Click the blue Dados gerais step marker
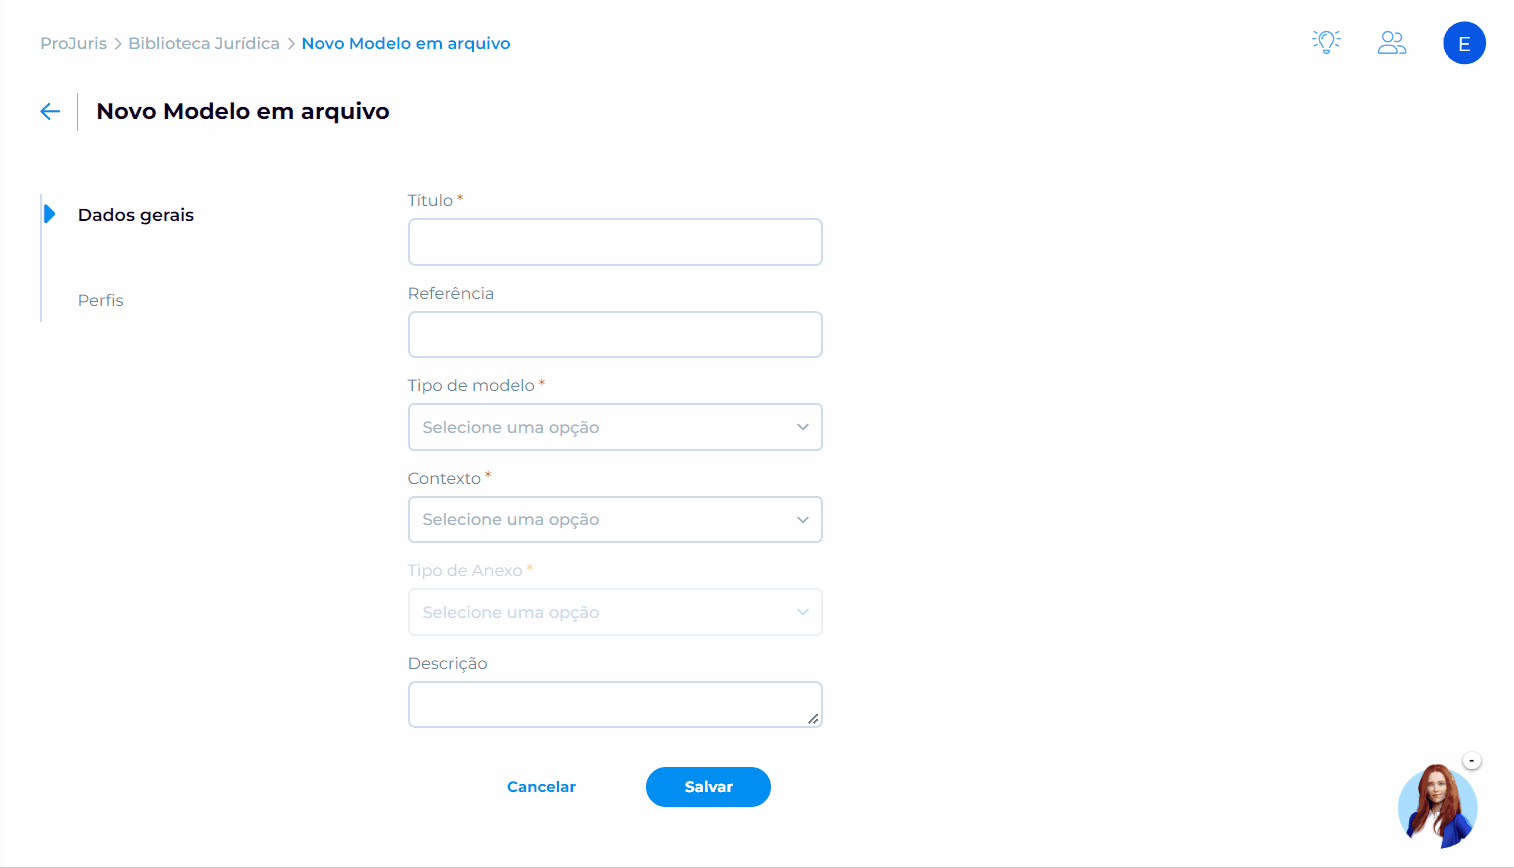The image size is (1514, 868). pyautogui.click(x=49, y=214)
